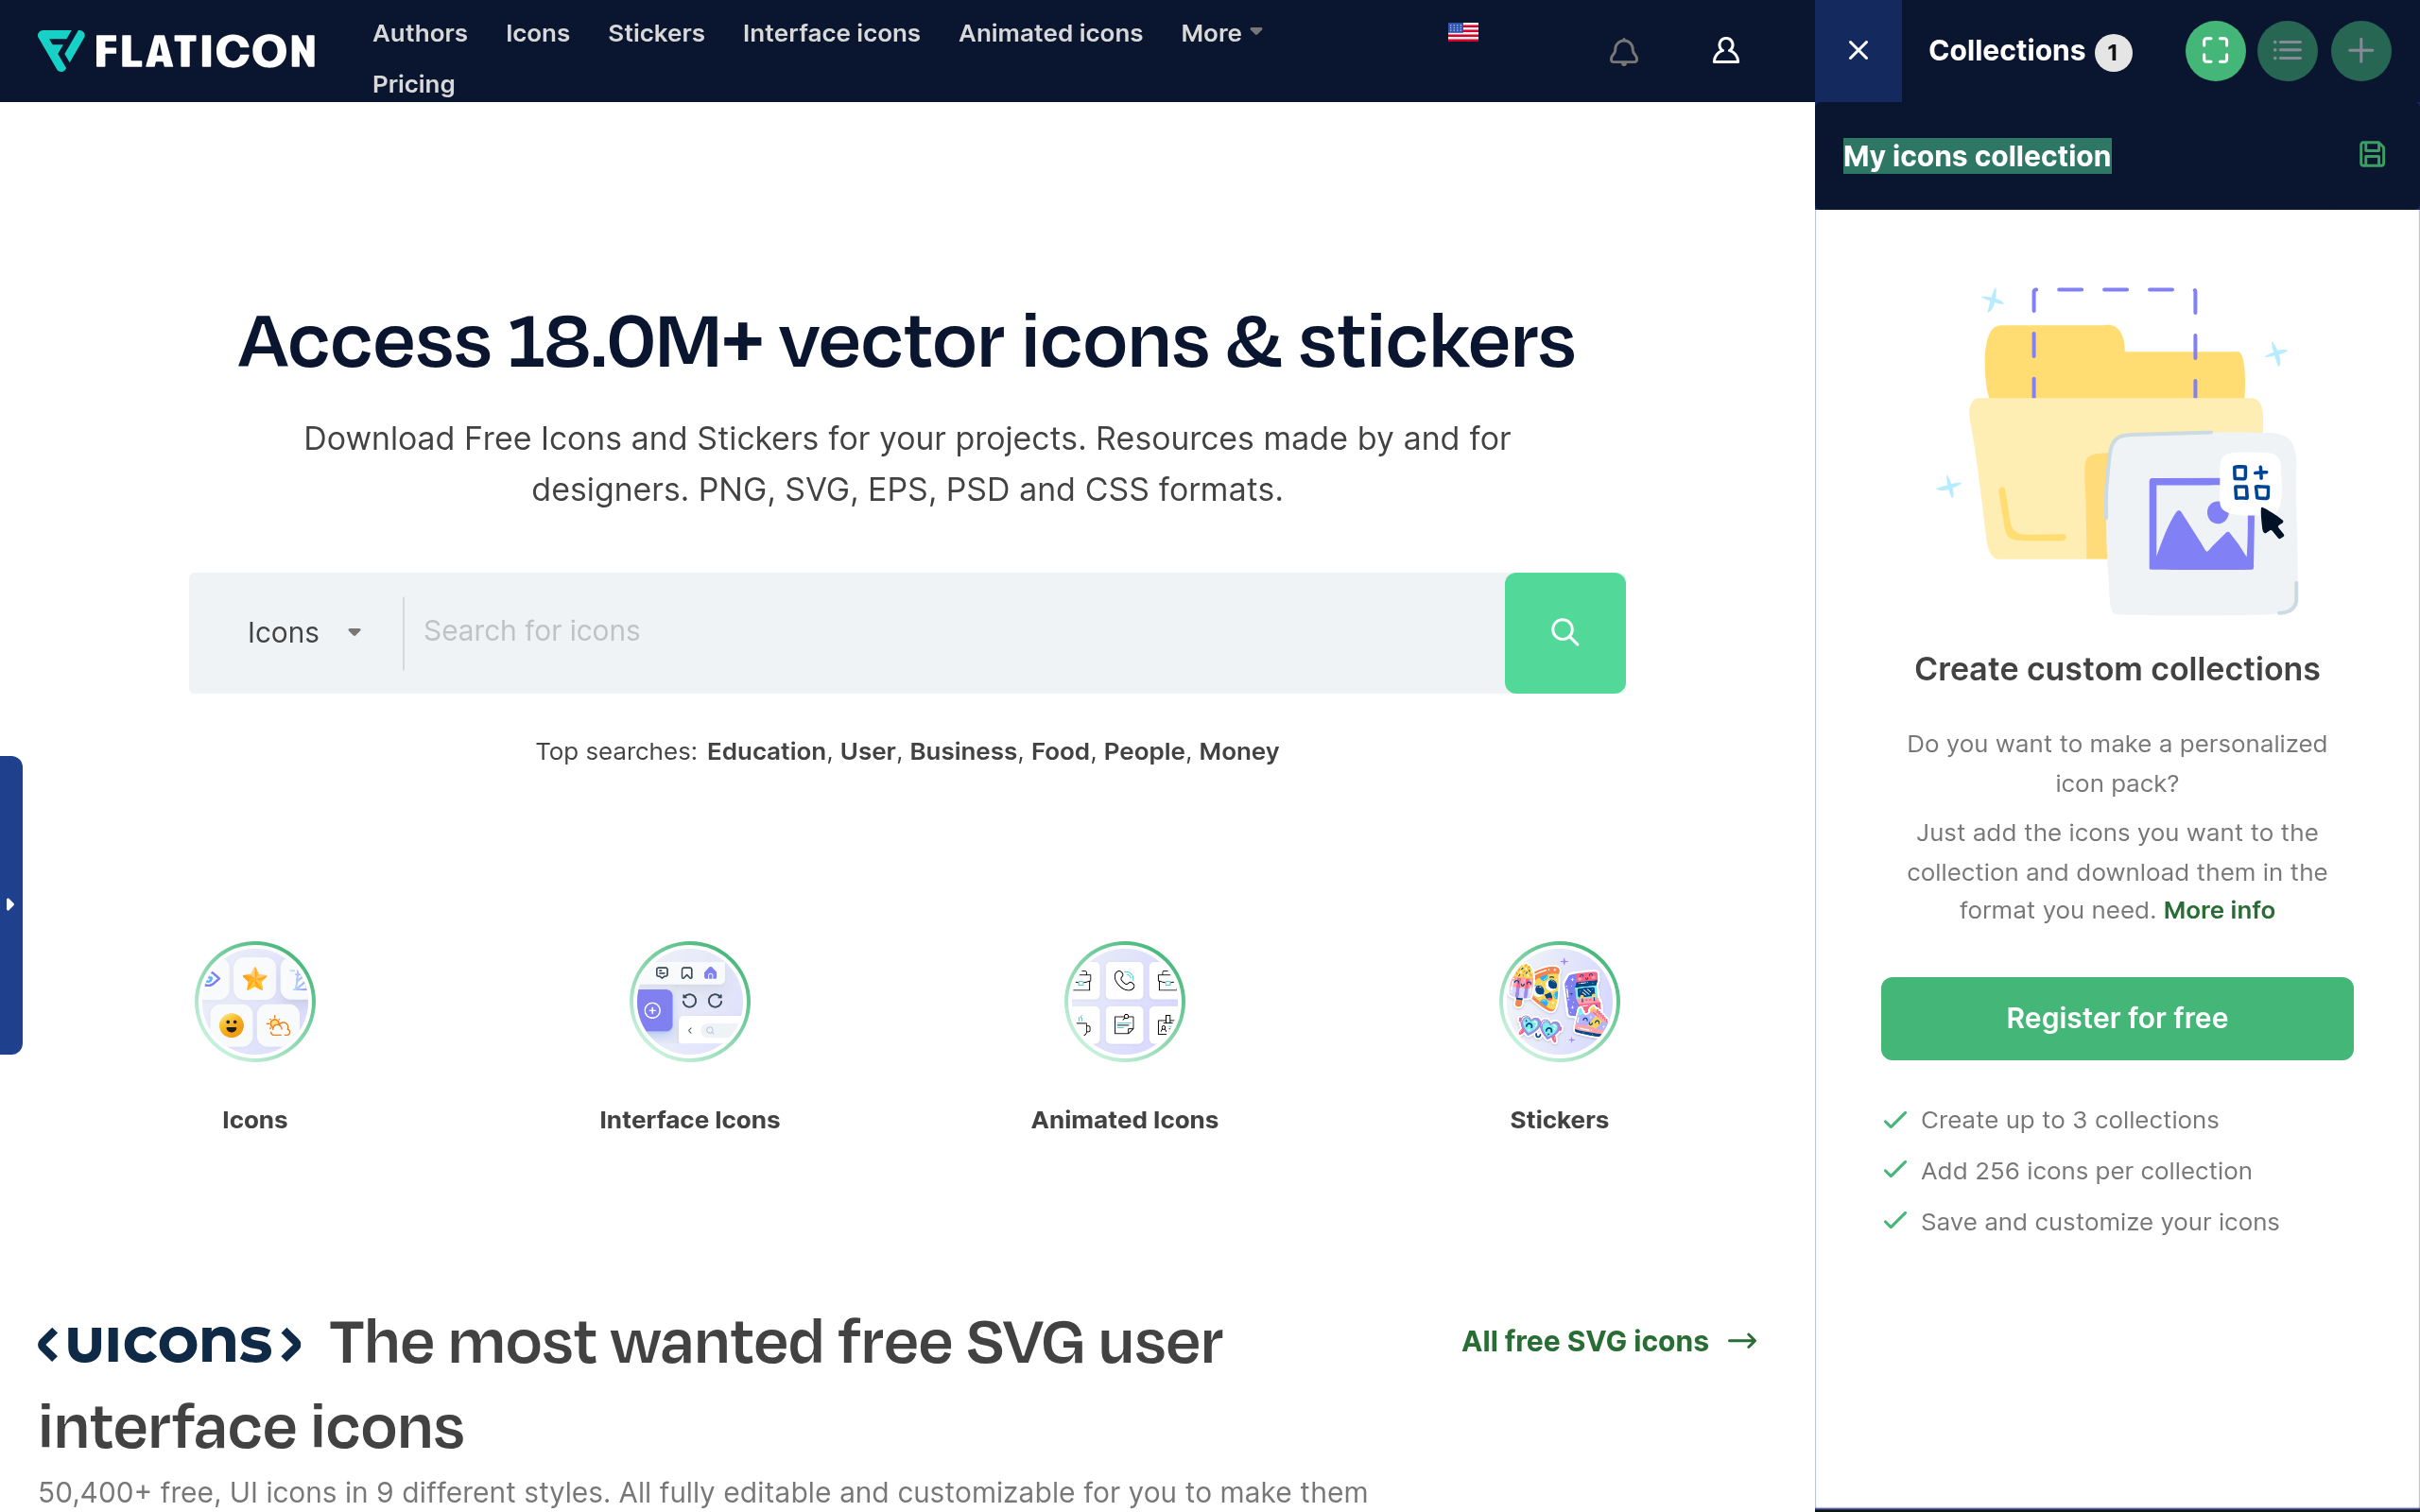Click the Flaticon logo
Screen dimensions: 2420x1512
176,51
